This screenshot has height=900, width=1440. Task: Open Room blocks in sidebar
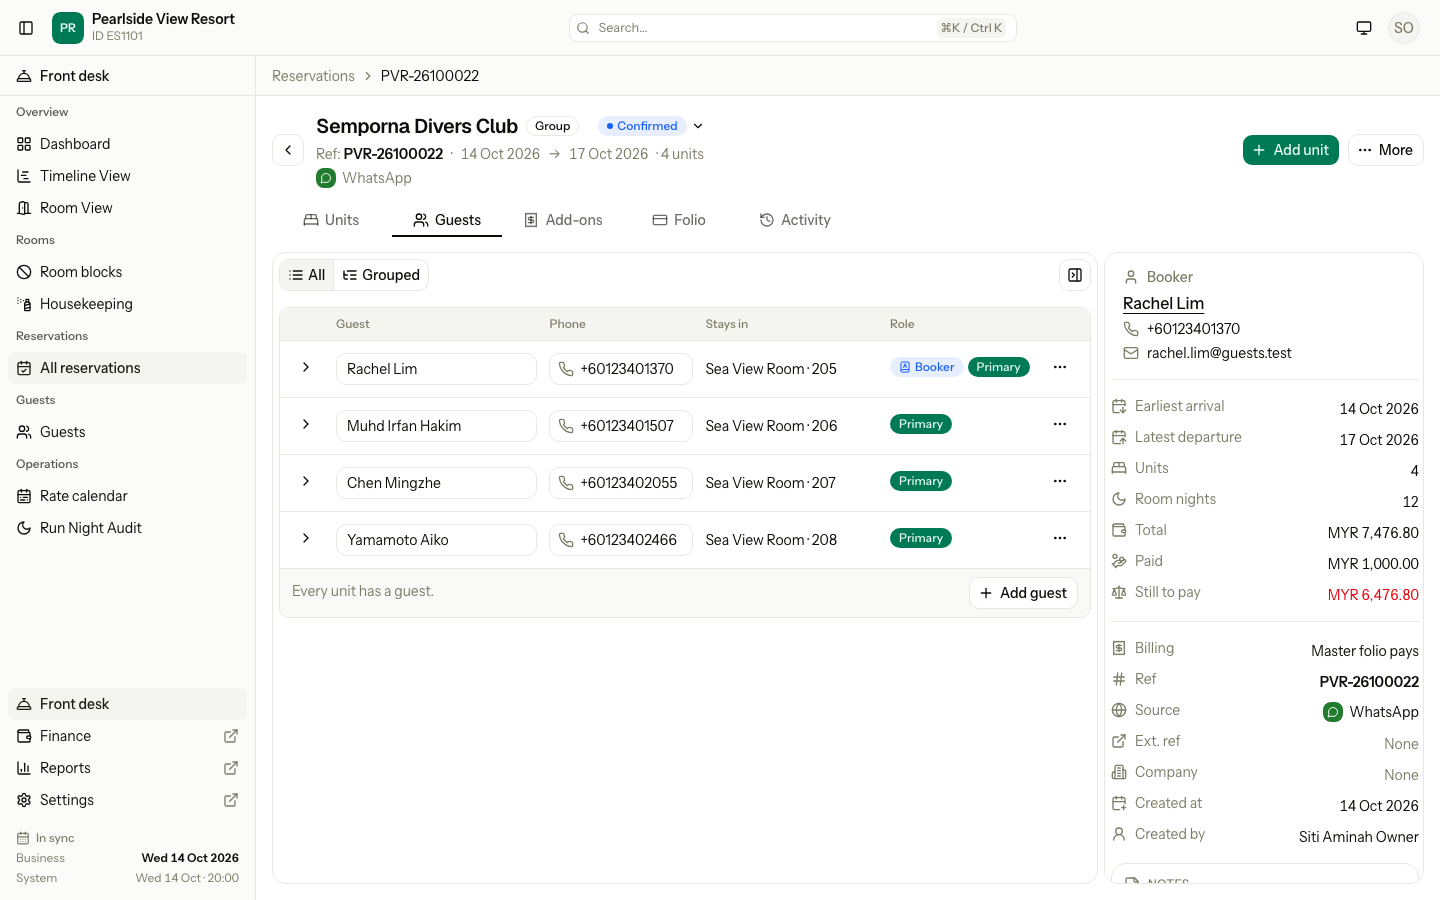(x=127, y=272)
